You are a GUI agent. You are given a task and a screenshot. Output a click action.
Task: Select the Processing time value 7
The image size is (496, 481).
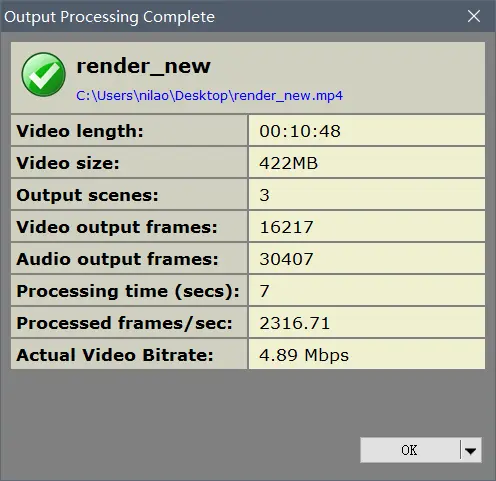coord(264,291)
